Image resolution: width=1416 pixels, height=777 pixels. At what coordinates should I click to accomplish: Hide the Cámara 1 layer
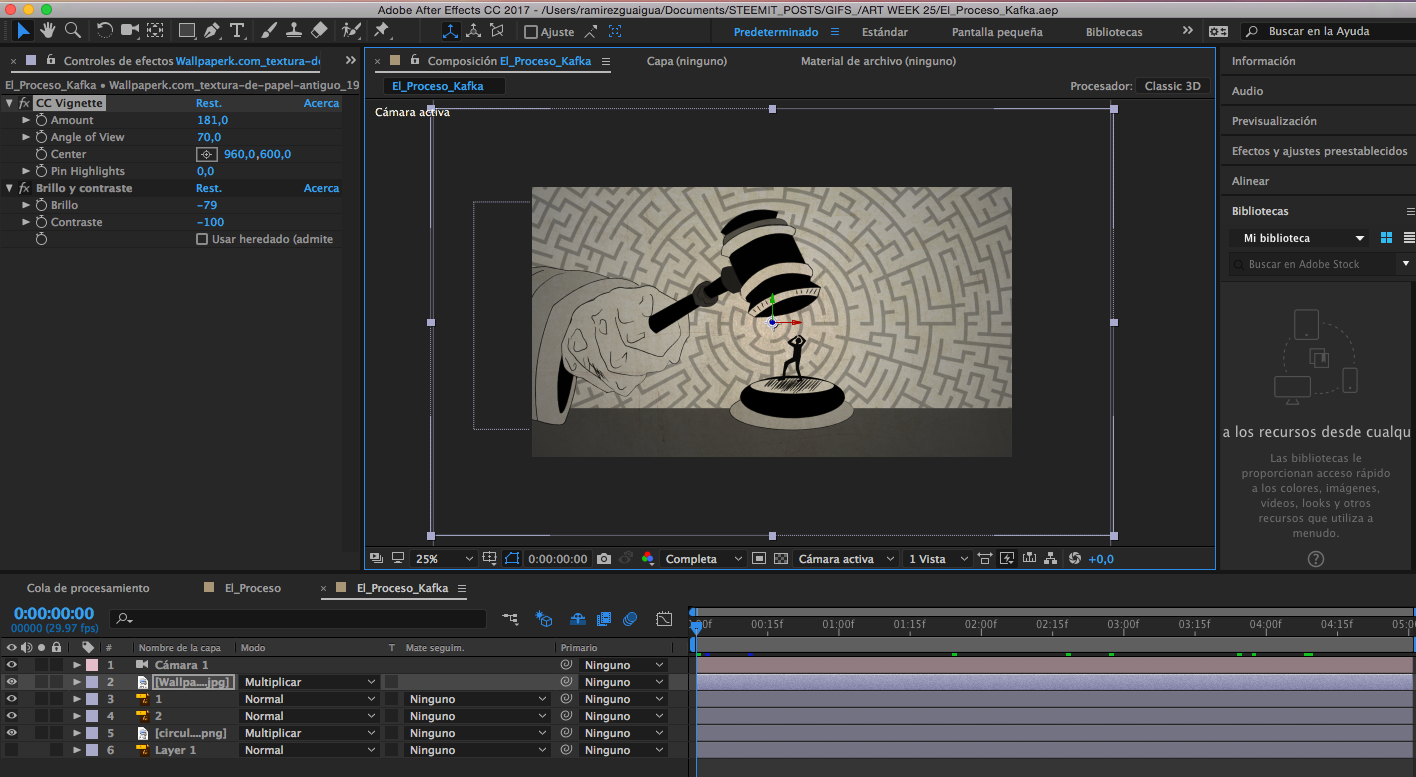click(12, 665)
